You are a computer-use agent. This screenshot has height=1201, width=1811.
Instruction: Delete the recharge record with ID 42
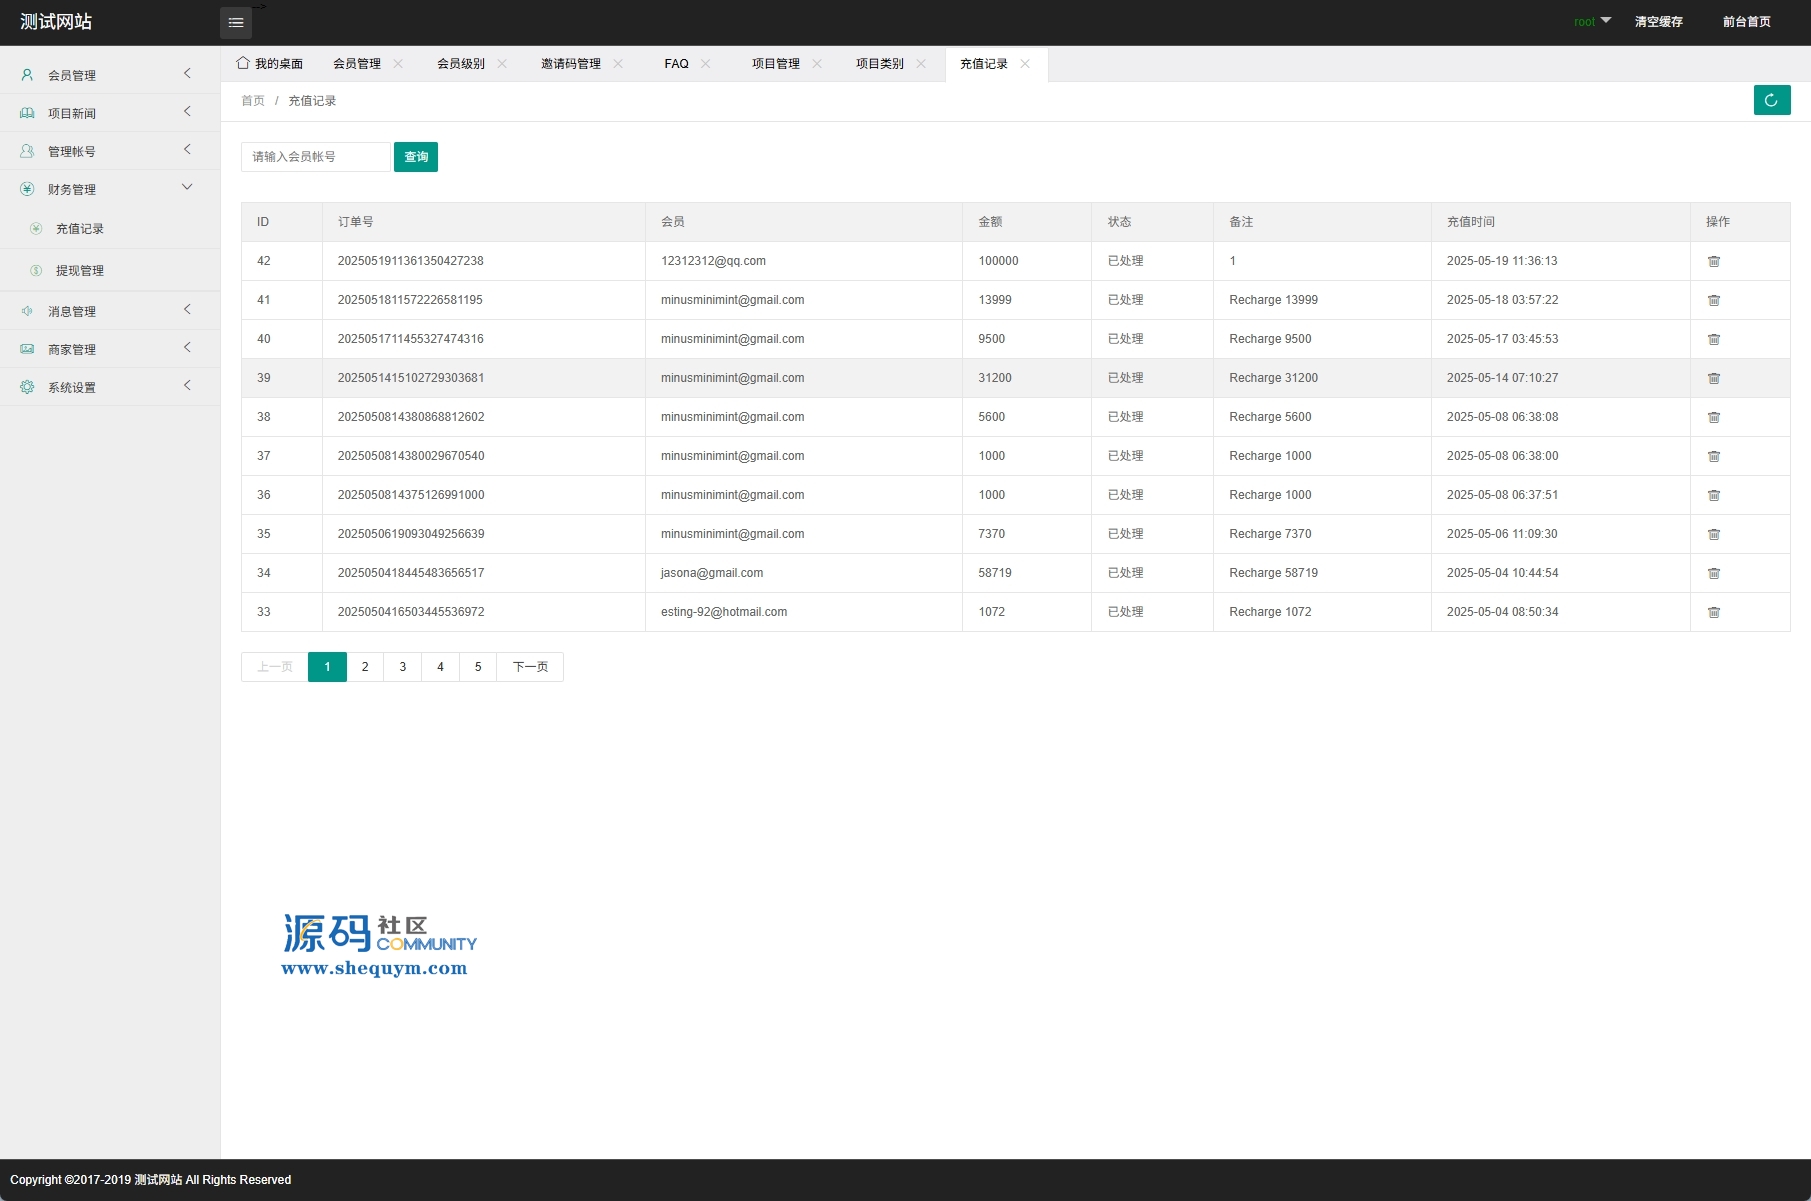[x=1713, y=261]
